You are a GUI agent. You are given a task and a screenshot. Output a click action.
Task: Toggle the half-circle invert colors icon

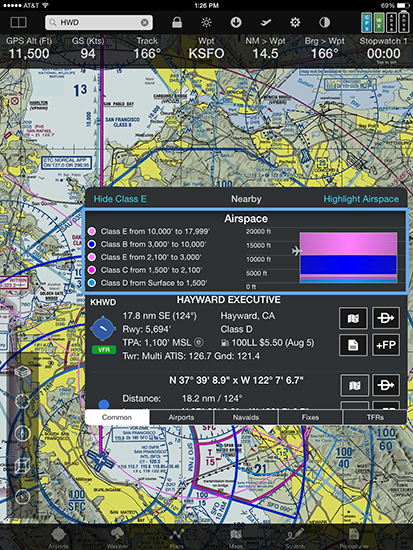(325, 22)
